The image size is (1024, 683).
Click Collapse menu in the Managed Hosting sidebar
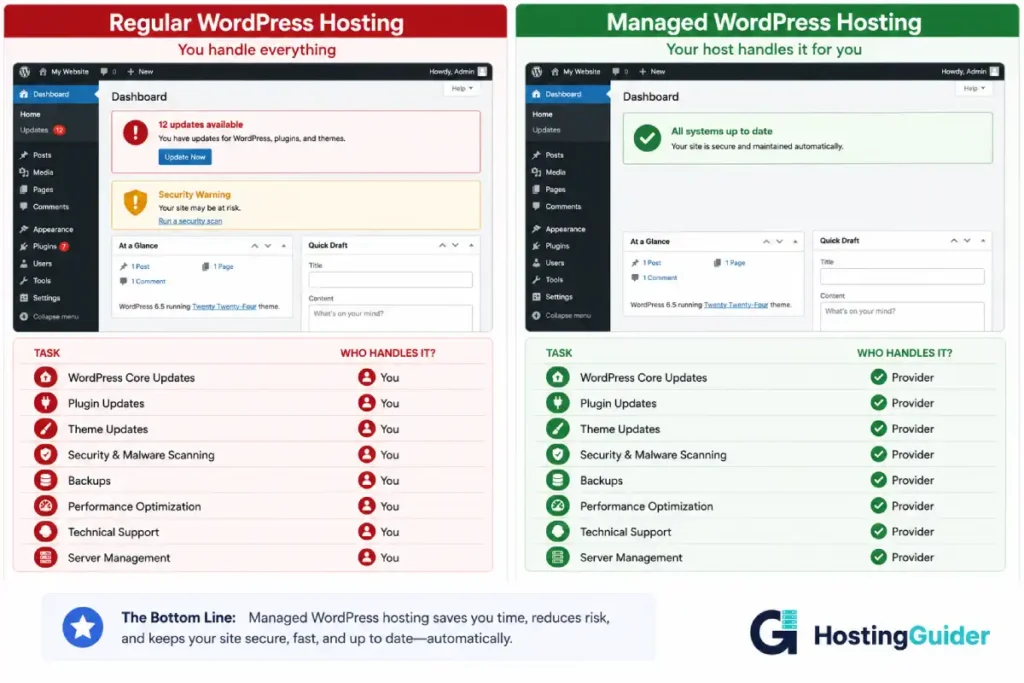(x=562, y=315)
